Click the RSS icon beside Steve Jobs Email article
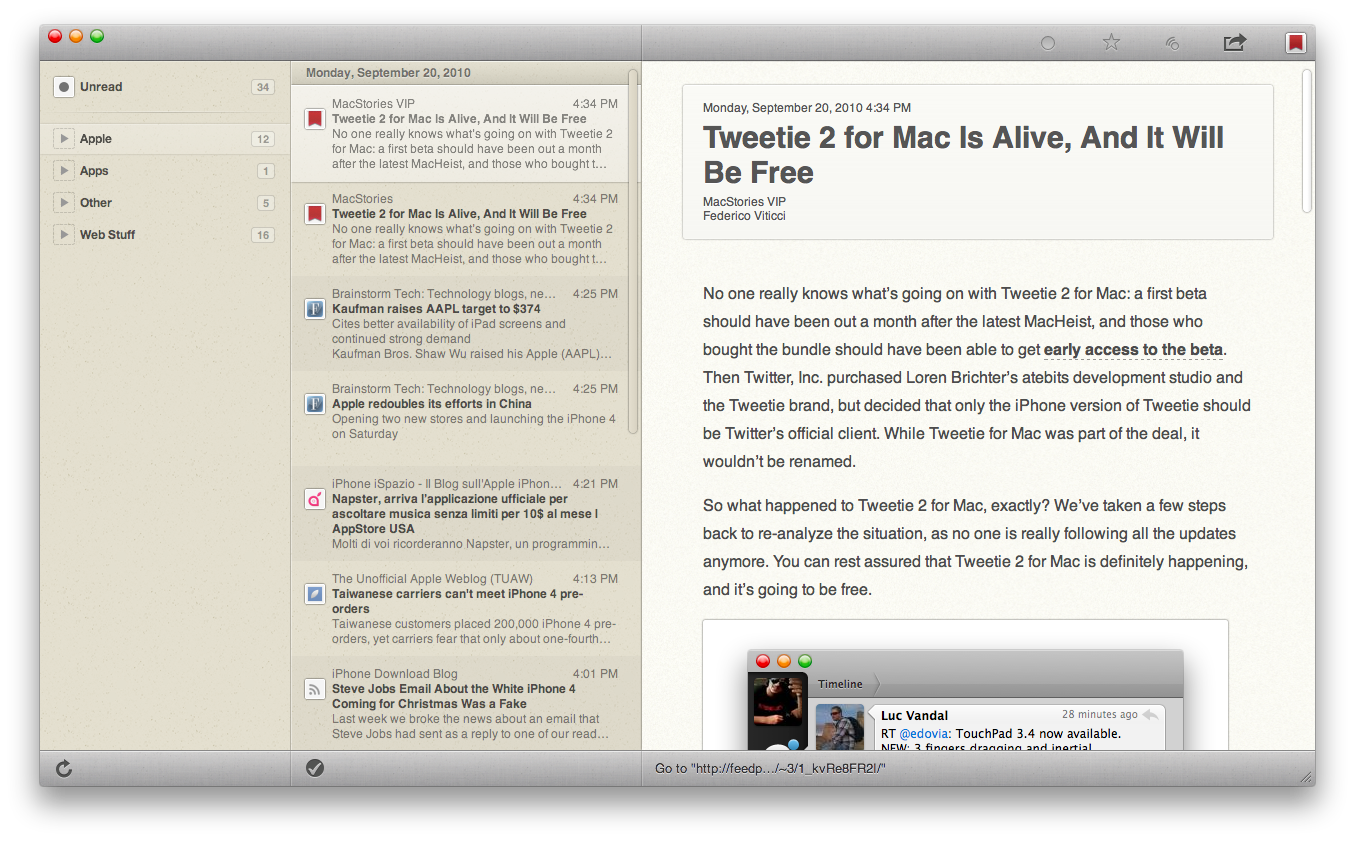1355x841 pixels. 315,689
